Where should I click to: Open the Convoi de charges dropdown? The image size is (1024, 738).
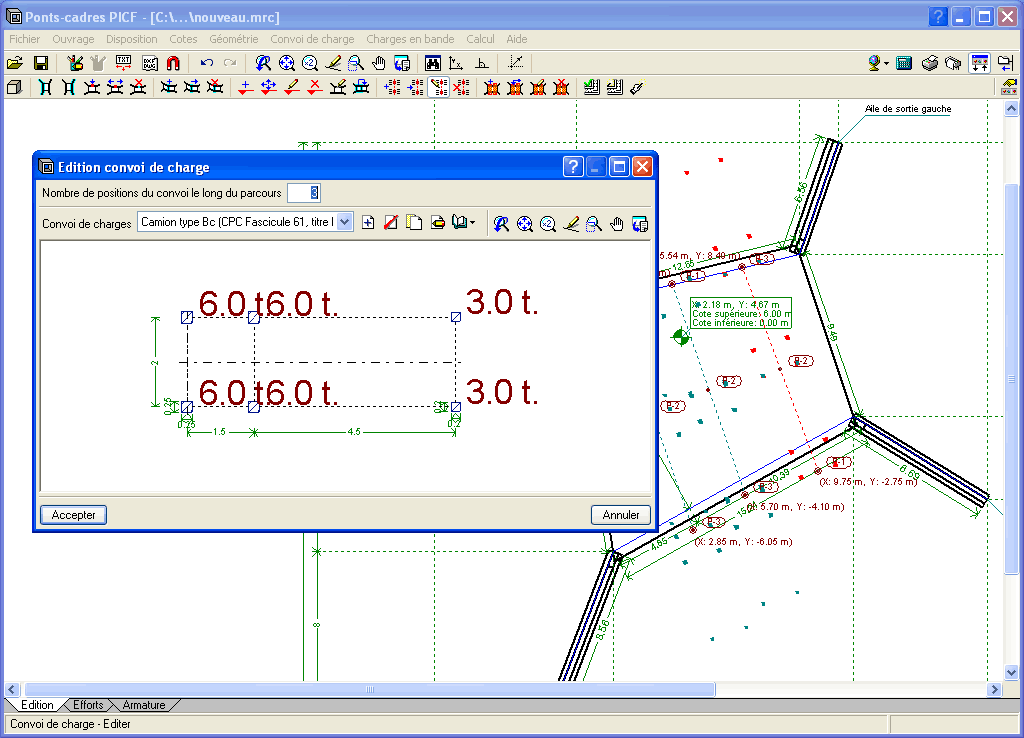tap(345, 222)
